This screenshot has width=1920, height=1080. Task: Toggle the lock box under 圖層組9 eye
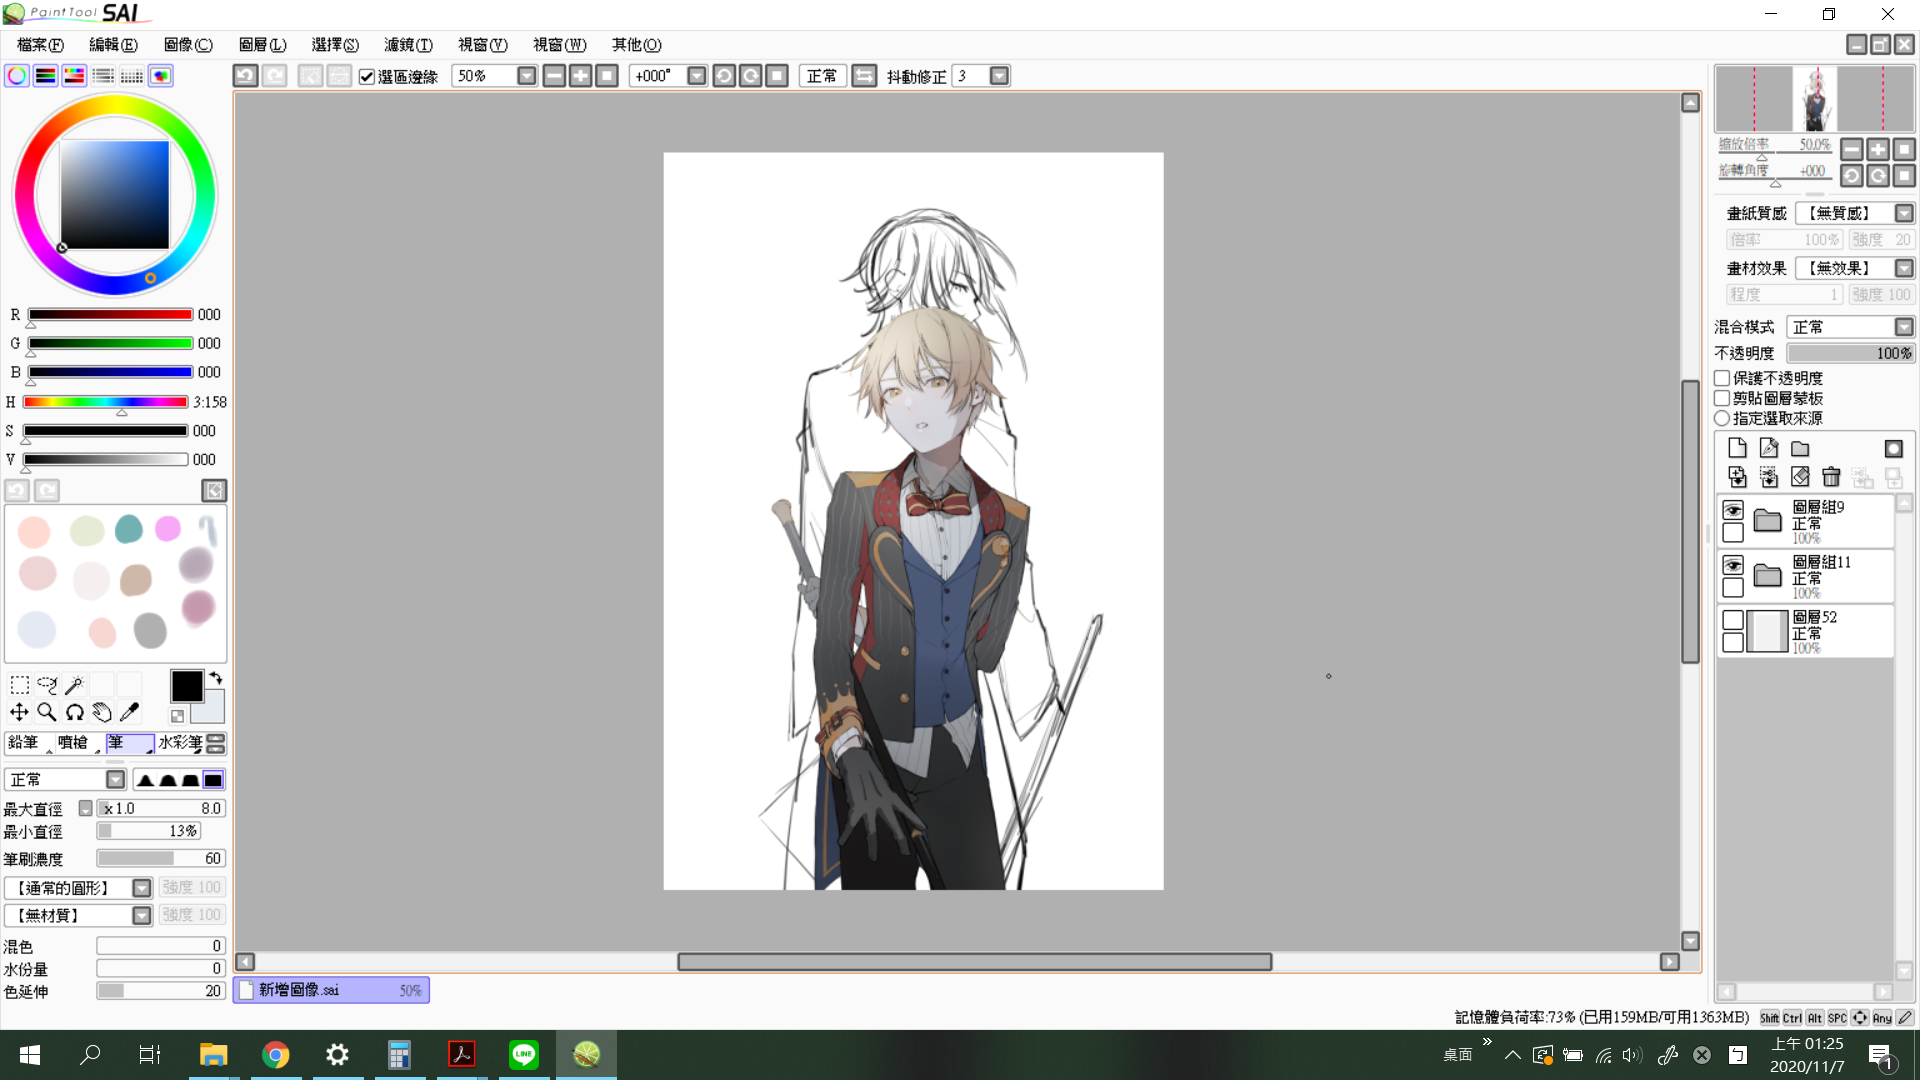[1733, 533]
